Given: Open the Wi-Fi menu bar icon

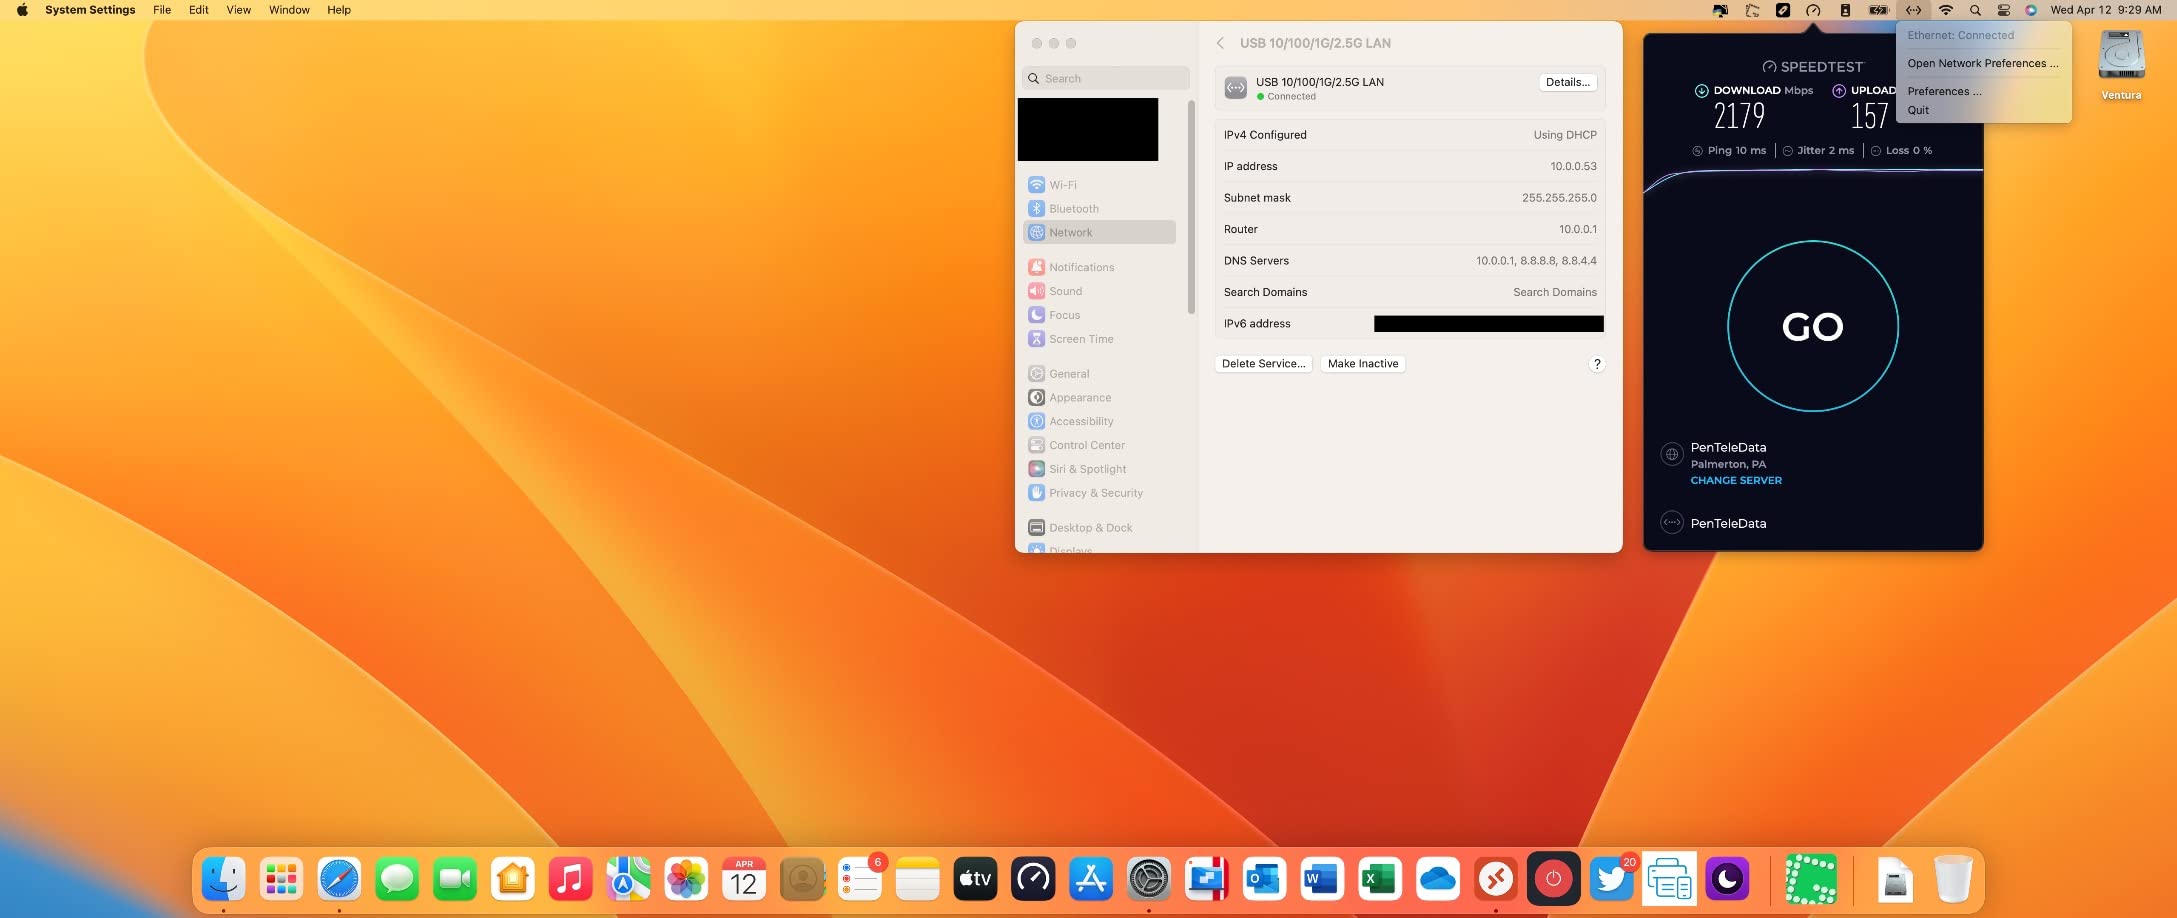Looking at the screenshot, I should (x=1946, y=10).
